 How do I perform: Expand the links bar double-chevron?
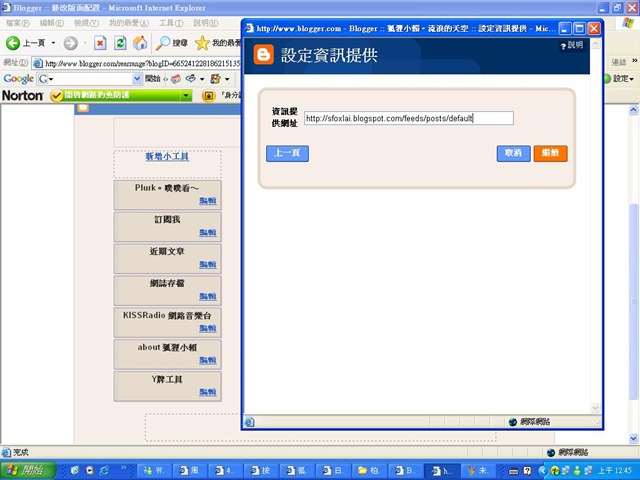pyautogui.click(x=634, y=60)
